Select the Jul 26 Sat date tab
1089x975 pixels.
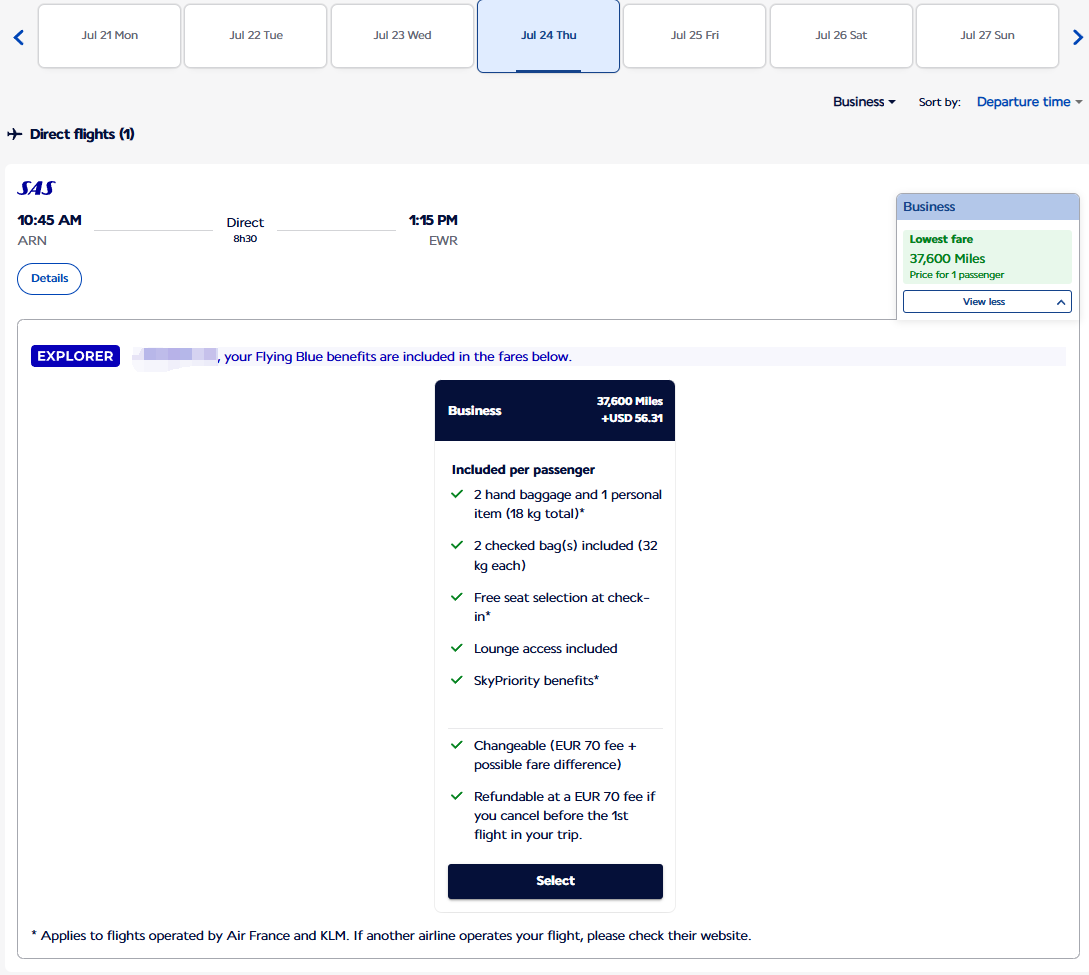pyautogui.click(x=841, y=35)
